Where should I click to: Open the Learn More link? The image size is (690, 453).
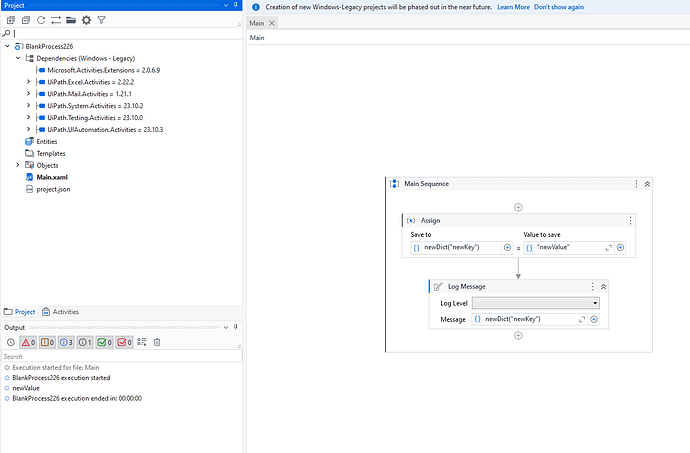pos(514,7)
